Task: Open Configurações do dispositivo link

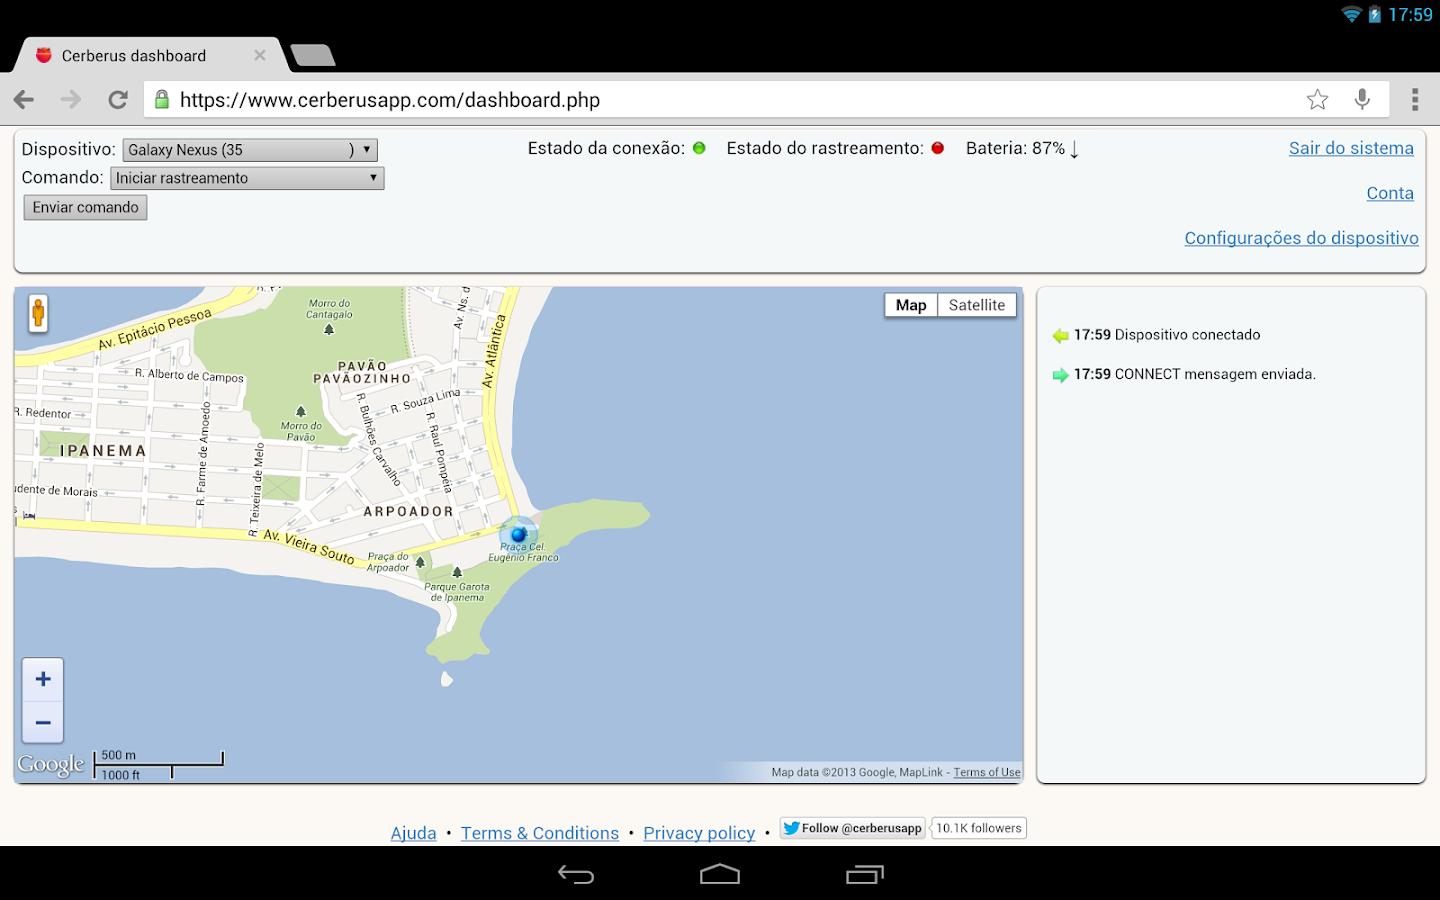Action: pyautogui.click(x=1301, y=238)
